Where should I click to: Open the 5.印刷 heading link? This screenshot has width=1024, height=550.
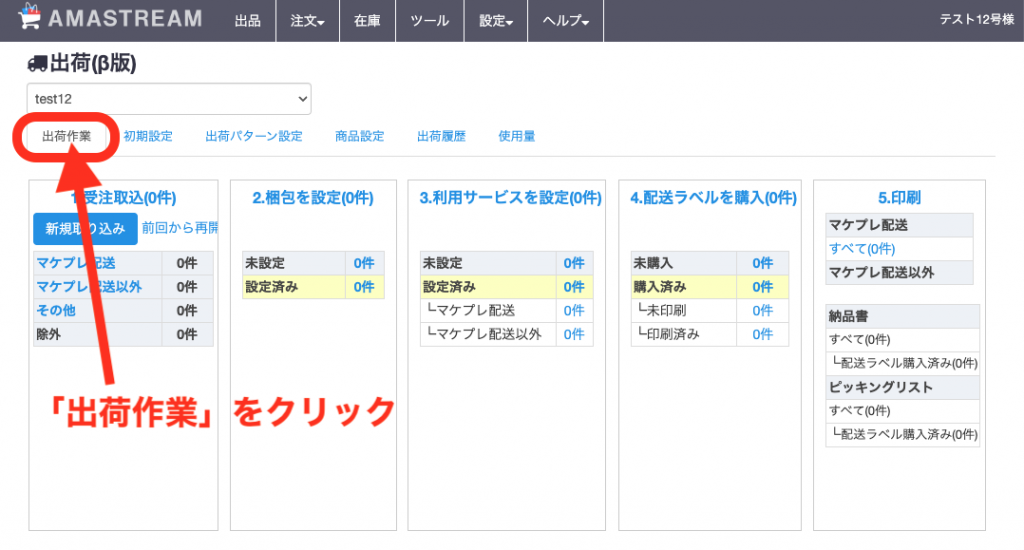[899, 198]
